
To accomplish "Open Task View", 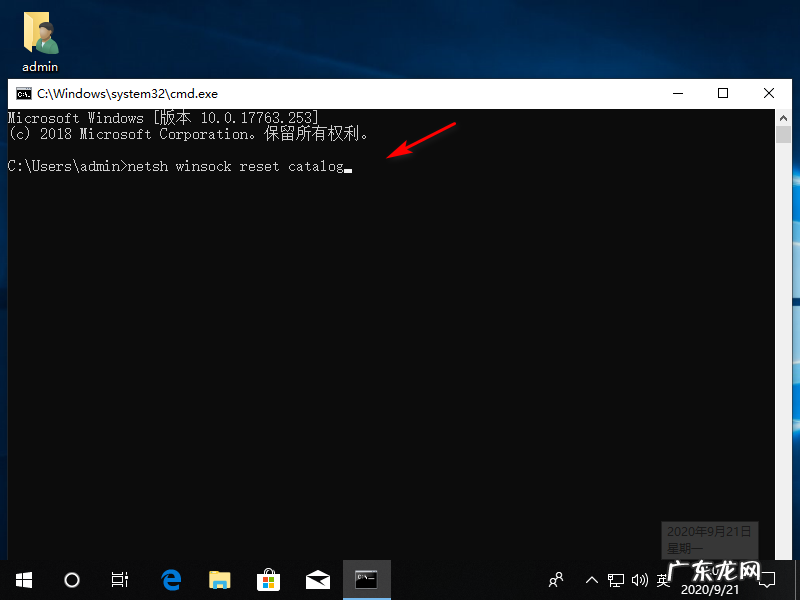I will pos(120,580).
